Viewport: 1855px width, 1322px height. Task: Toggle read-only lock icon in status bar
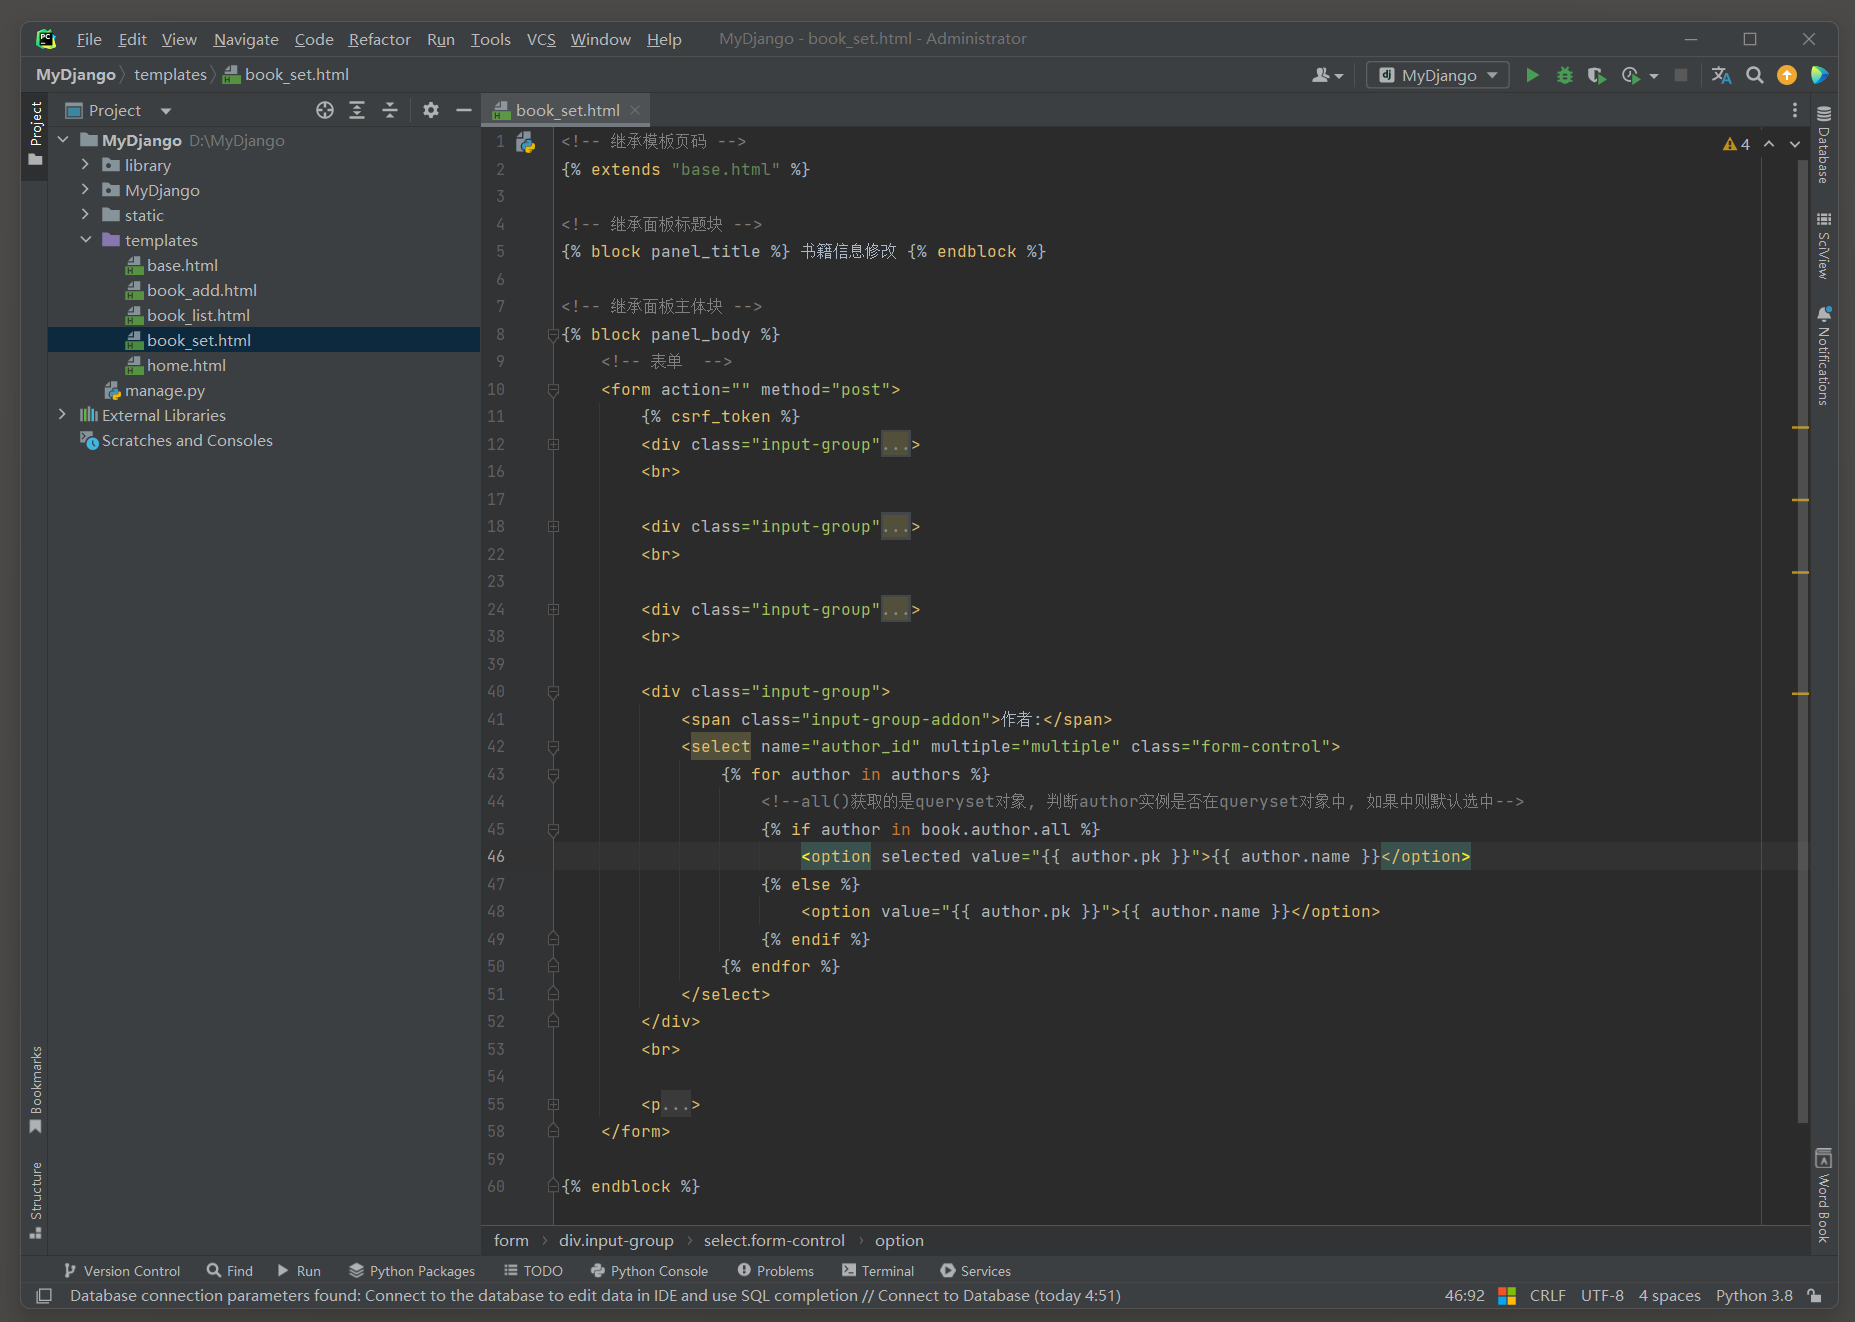(1815, 1296)
